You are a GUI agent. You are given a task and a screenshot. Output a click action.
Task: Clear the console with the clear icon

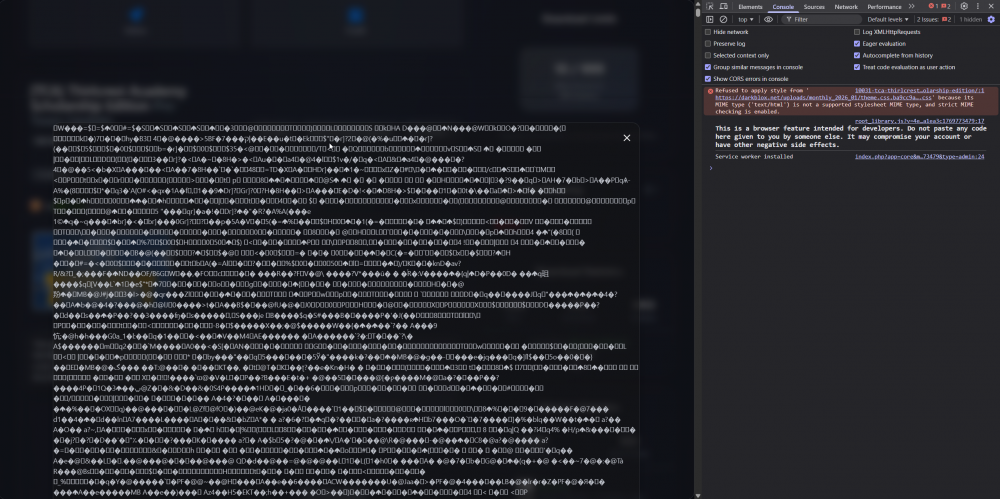[x=723, y=19]
